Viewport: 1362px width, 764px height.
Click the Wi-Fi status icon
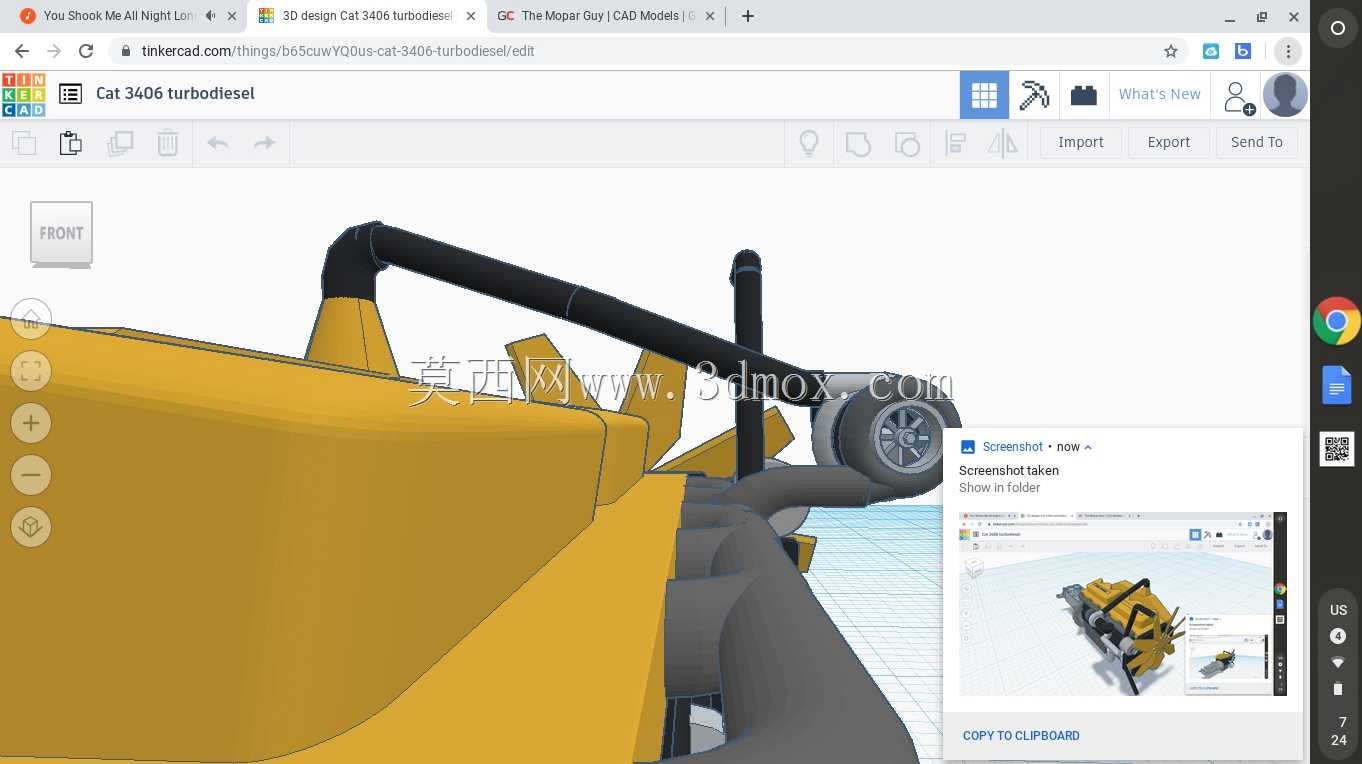point(1338,662)
